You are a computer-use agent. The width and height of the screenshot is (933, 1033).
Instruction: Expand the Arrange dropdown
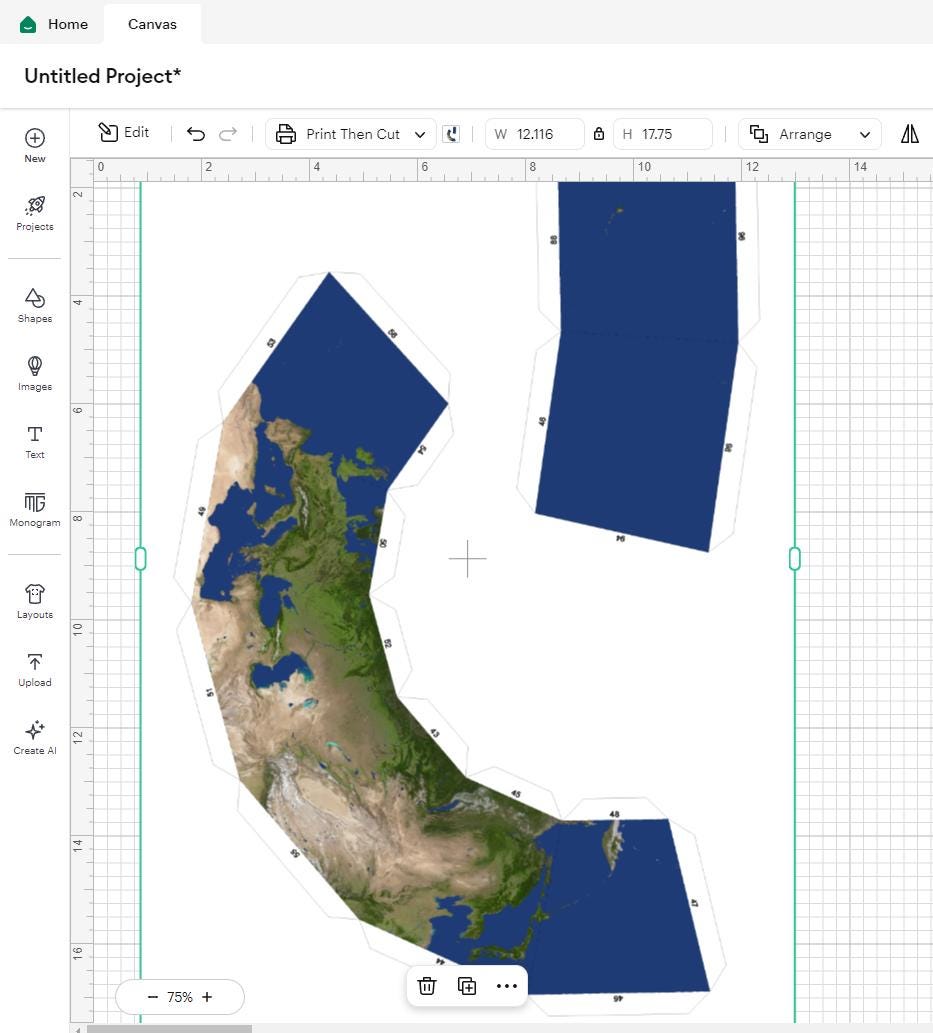click(810, 134)
